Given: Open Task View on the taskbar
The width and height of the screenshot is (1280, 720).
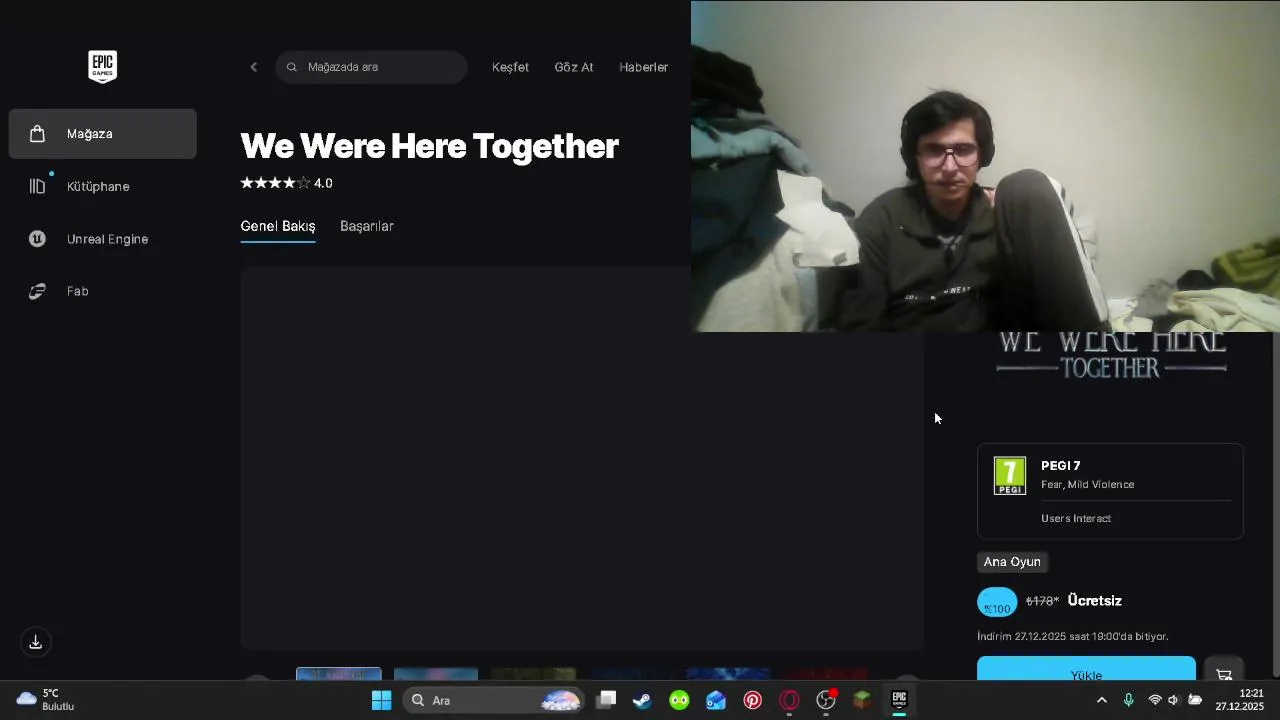Looking at the screenshot, I should click(606, 700).
